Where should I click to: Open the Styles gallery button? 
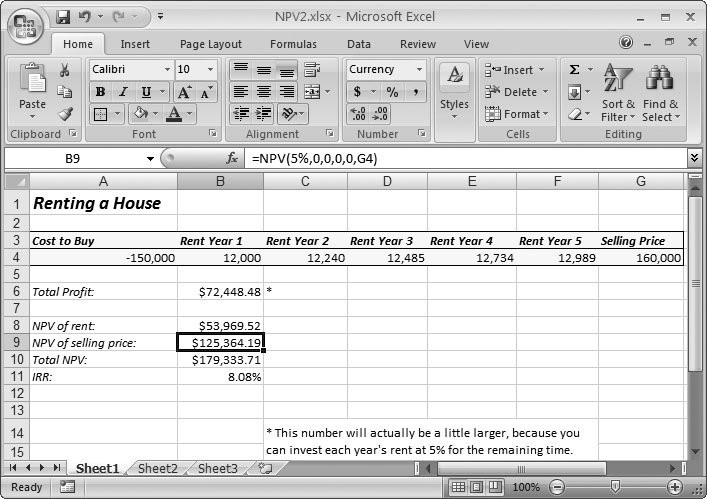454,90
